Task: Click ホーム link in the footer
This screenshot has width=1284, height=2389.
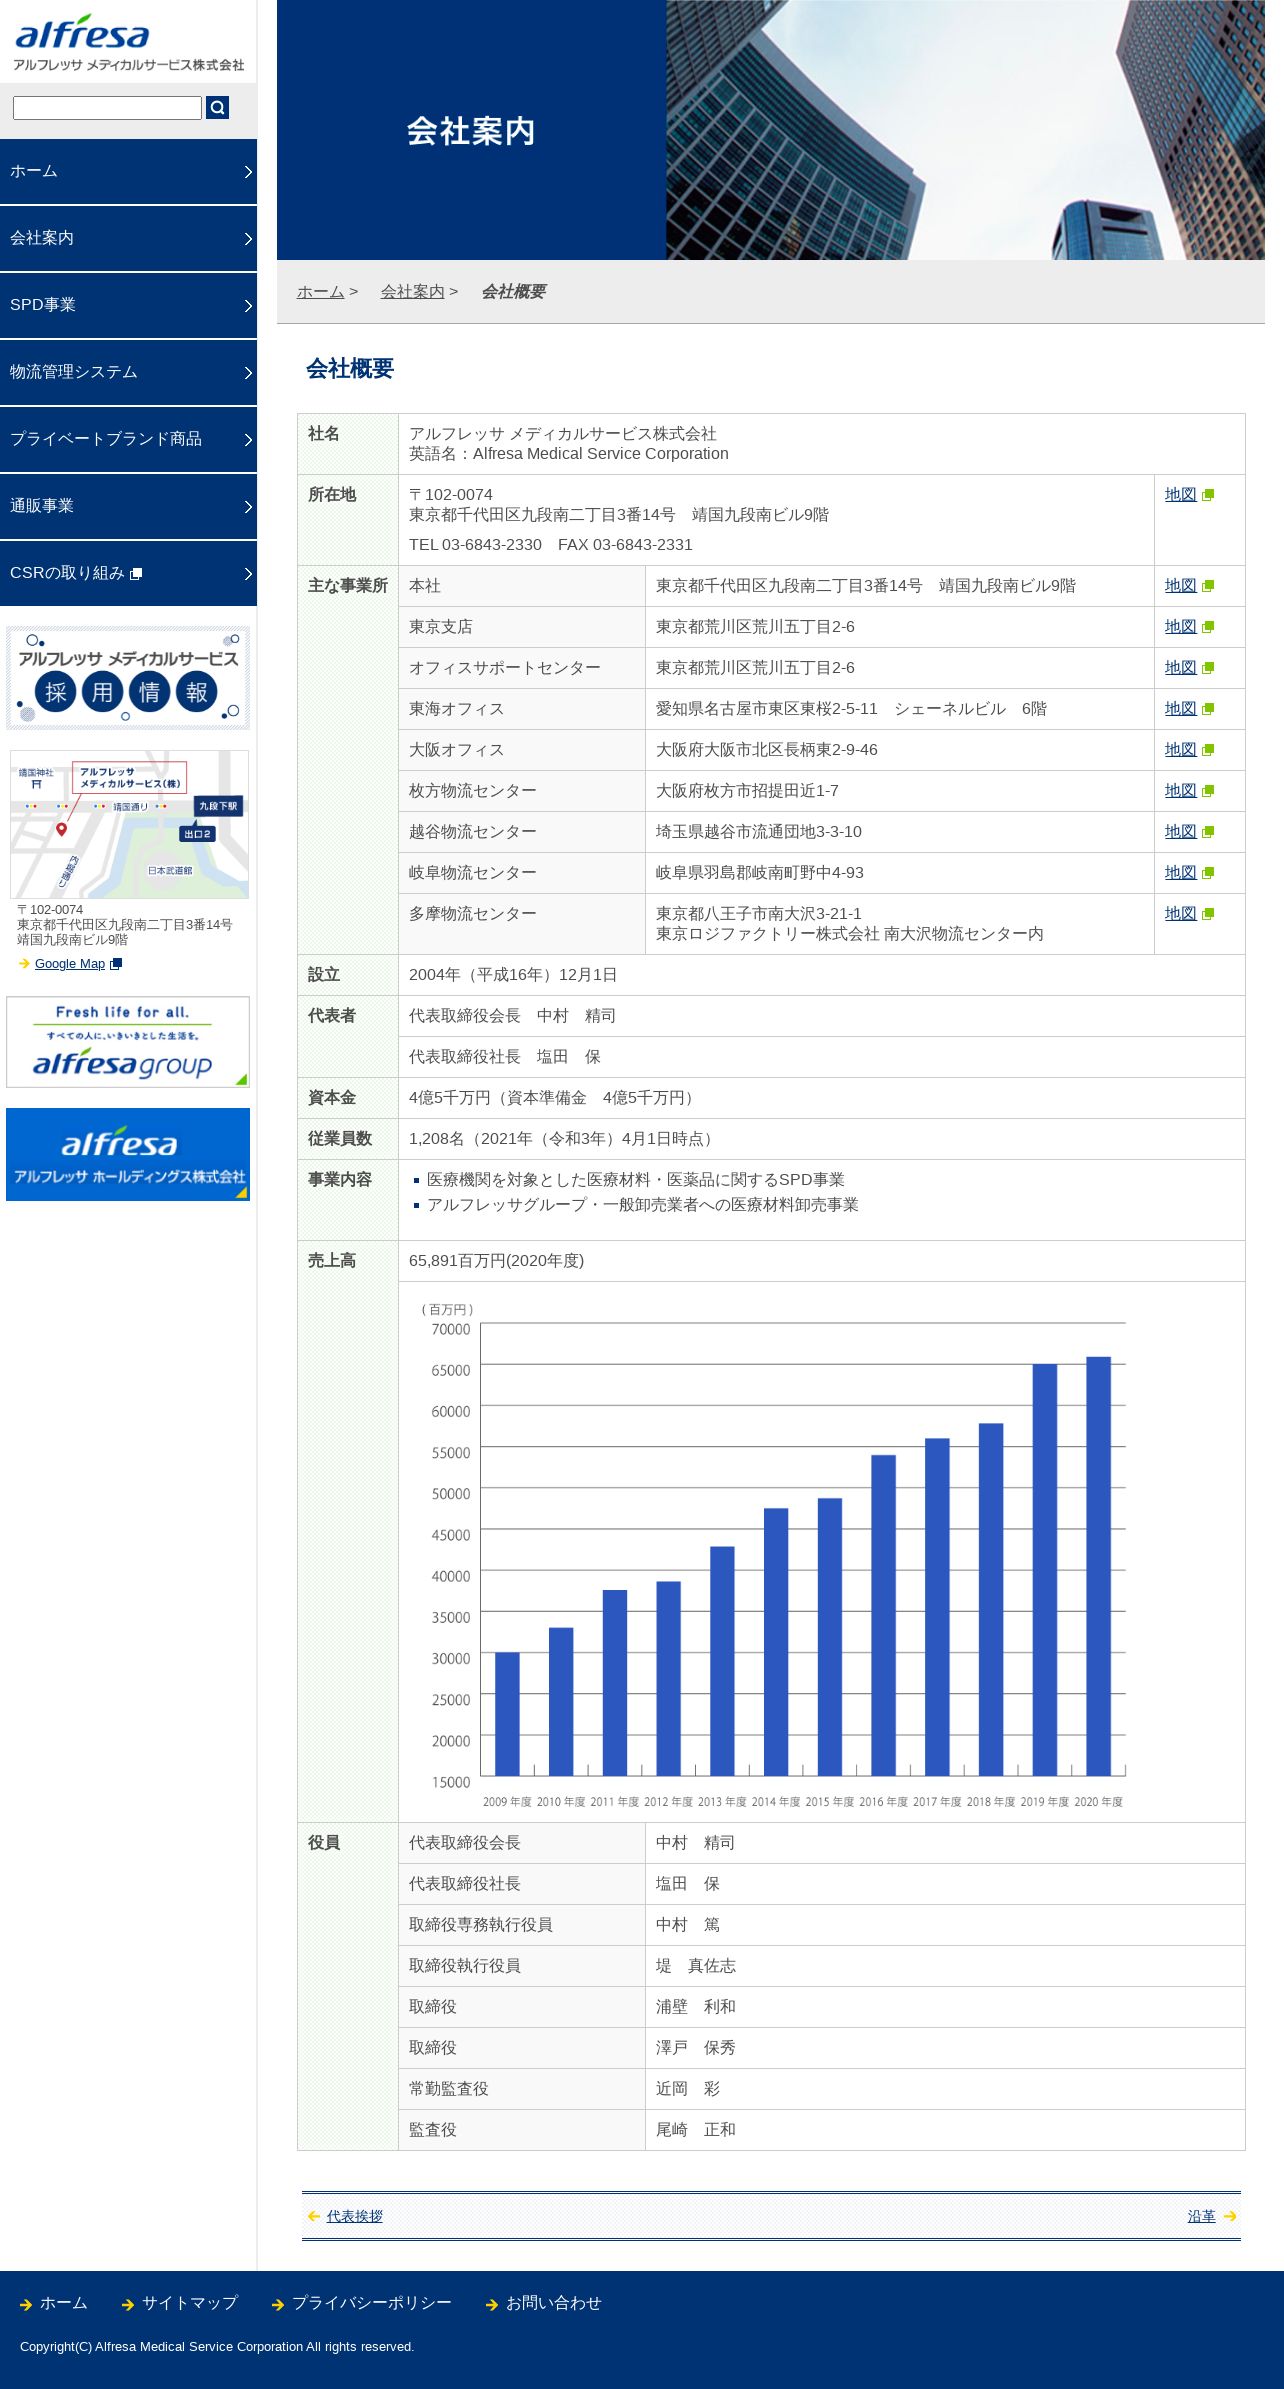Action: click(64, 2303)
